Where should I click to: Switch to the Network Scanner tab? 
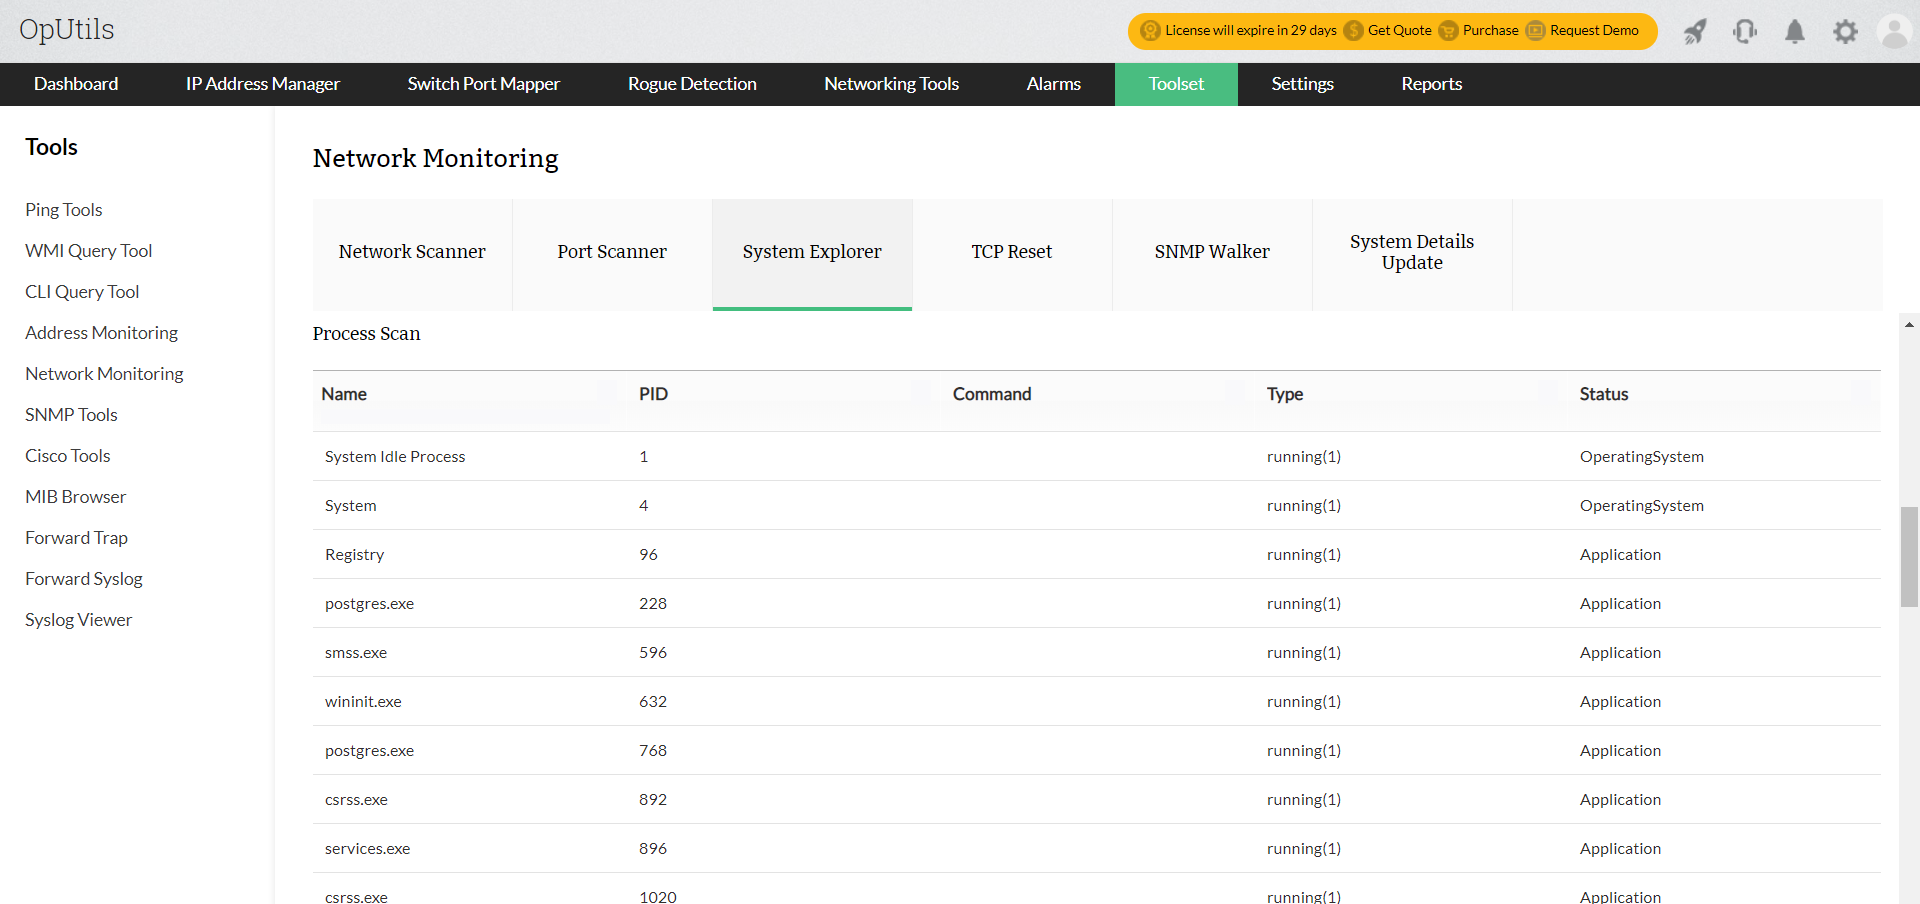coord(412,254)
